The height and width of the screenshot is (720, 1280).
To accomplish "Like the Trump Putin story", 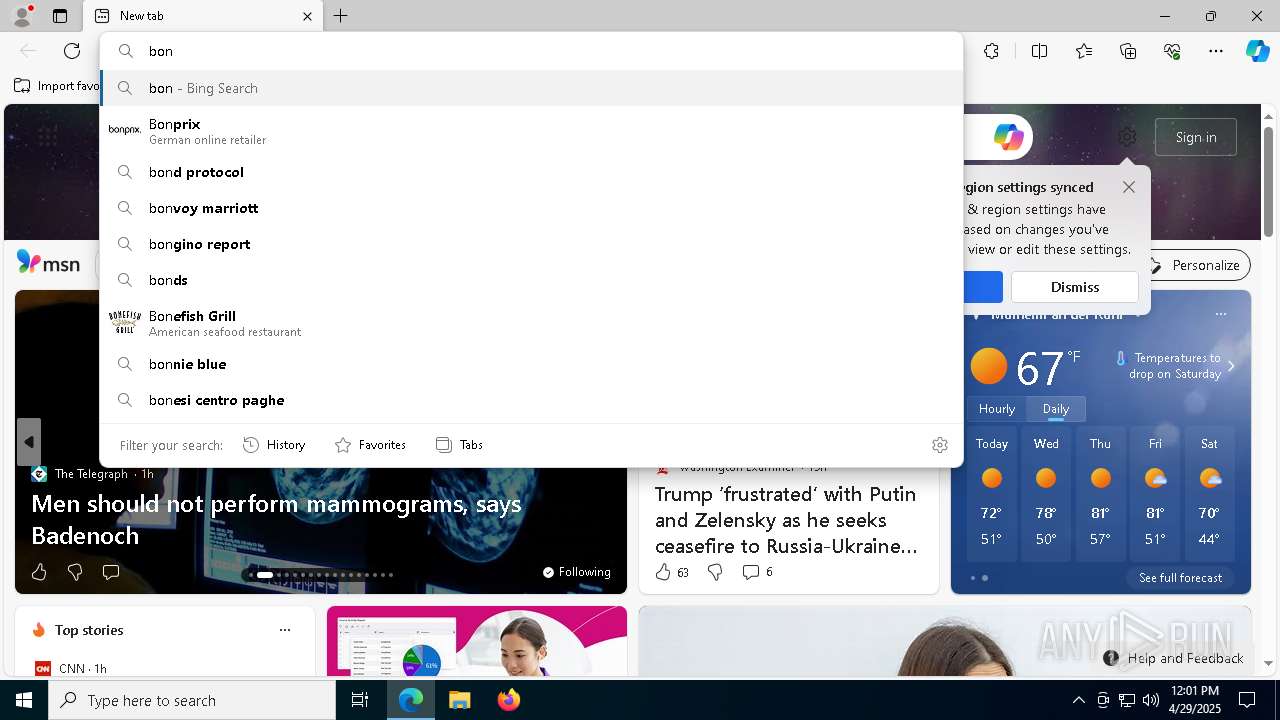I will pyautogui.click(x=672, y=572).
